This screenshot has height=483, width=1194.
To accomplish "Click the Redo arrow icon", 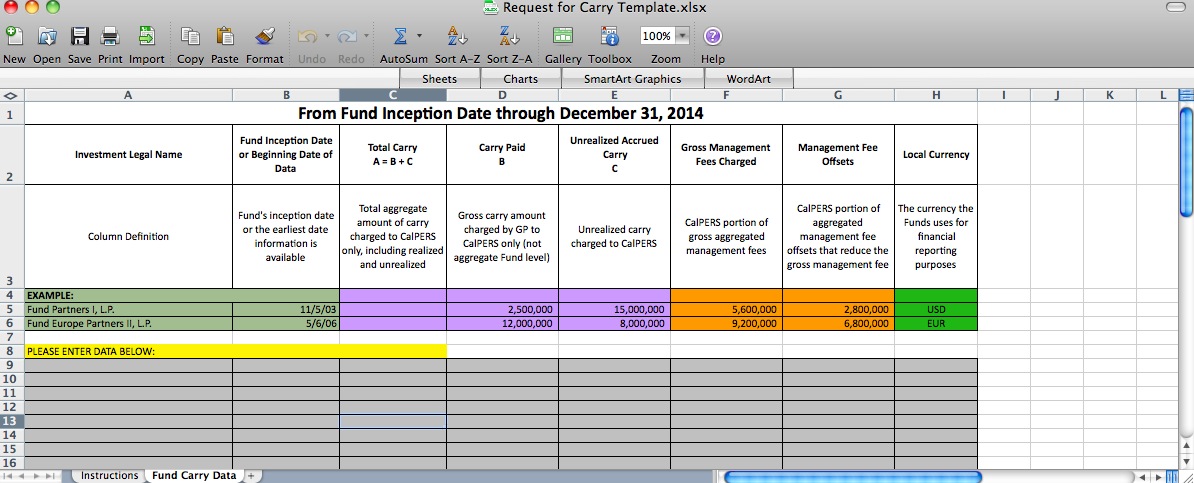I will 347,36.
